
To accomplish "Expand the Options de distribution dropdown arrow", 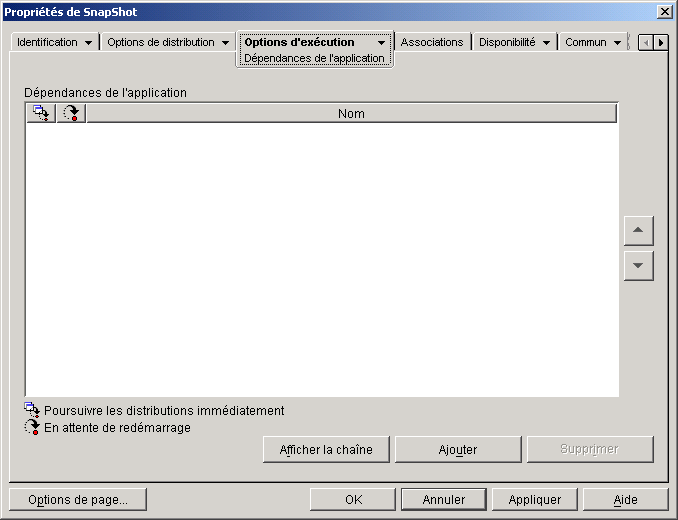I will point(225,43).
